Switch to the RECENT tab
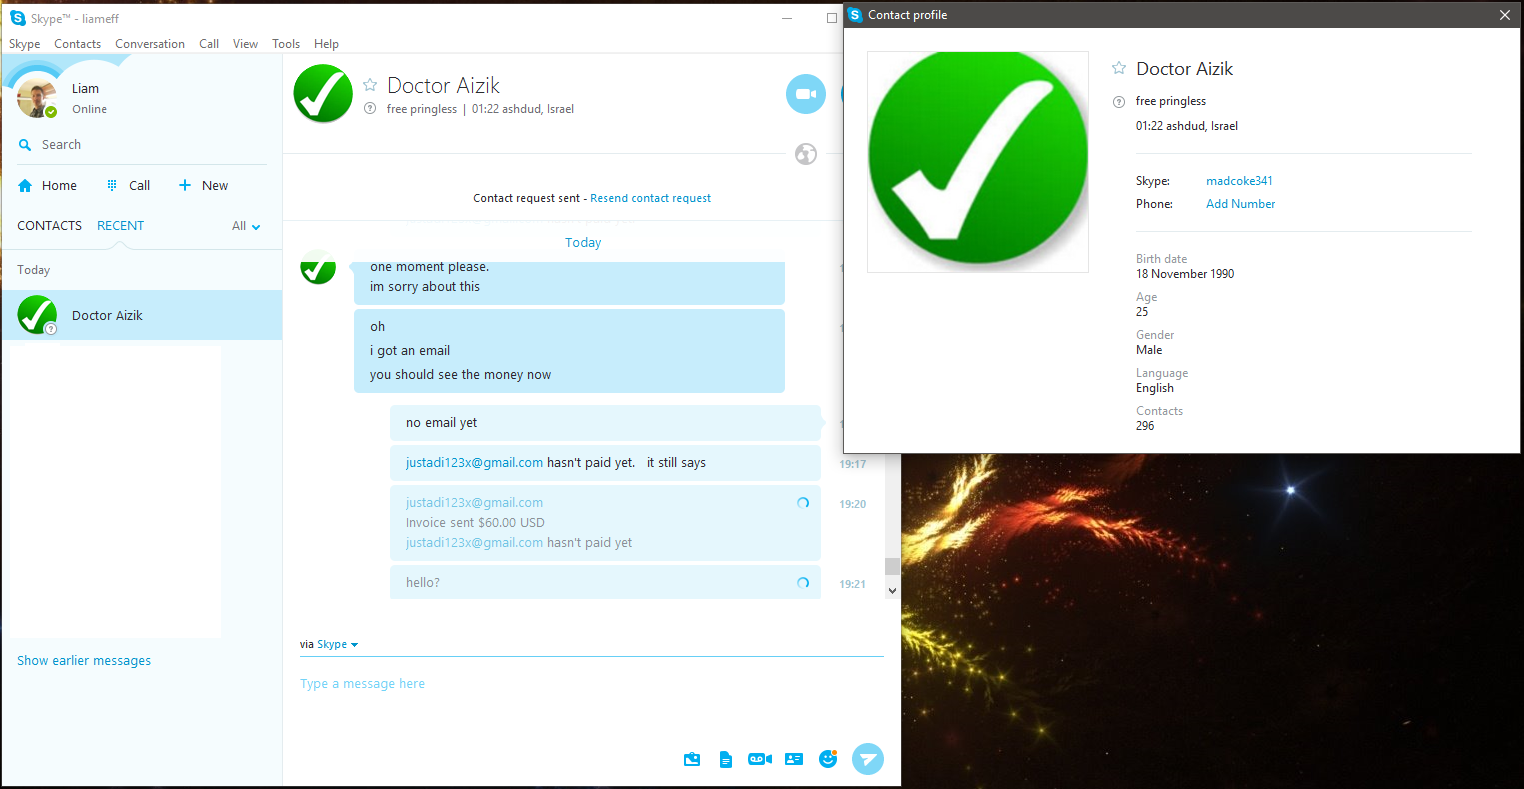Image resolution: width=1524 pixels, height=789 pixels. tap(120, 226)
